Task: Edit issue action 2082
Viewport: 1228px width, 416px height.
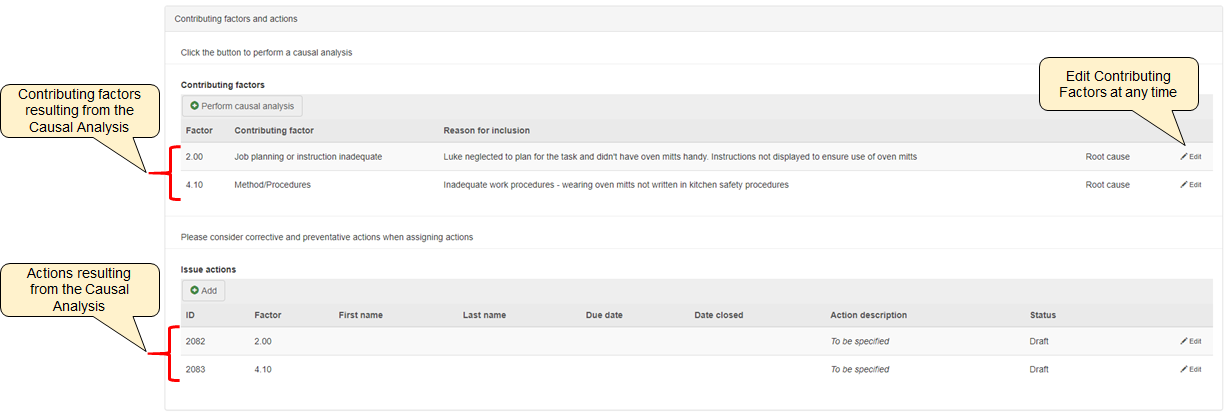Action: pyautogui.click(x=1190, y=341)
